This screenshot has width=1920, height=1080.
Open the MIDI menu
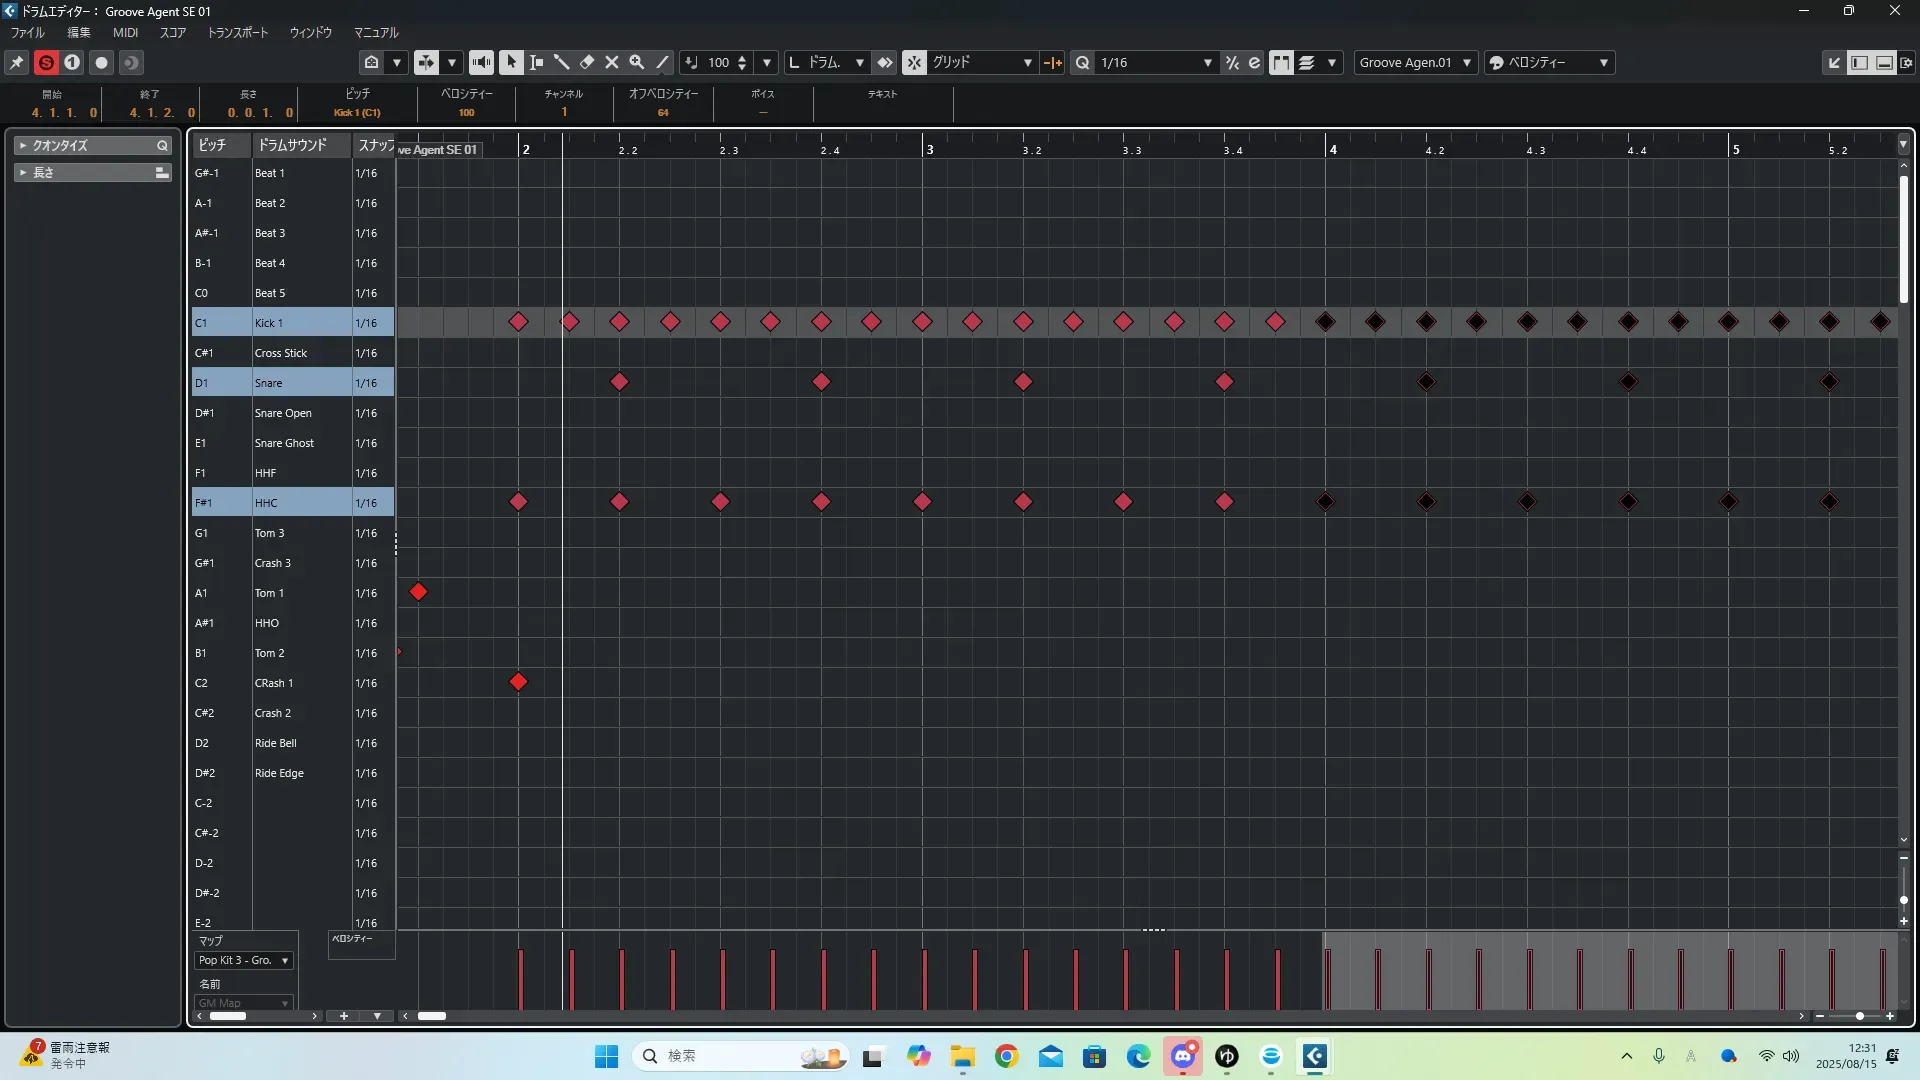(x=125, y=32)
